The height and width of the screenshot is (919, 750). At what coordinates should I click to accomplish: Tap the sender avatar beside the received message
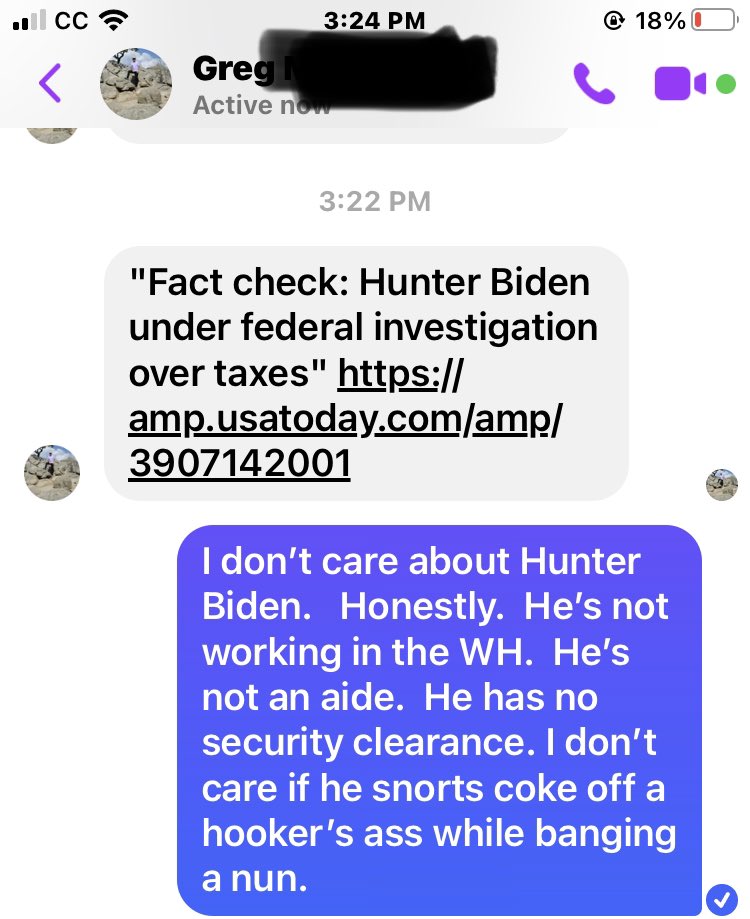[52, 472]
